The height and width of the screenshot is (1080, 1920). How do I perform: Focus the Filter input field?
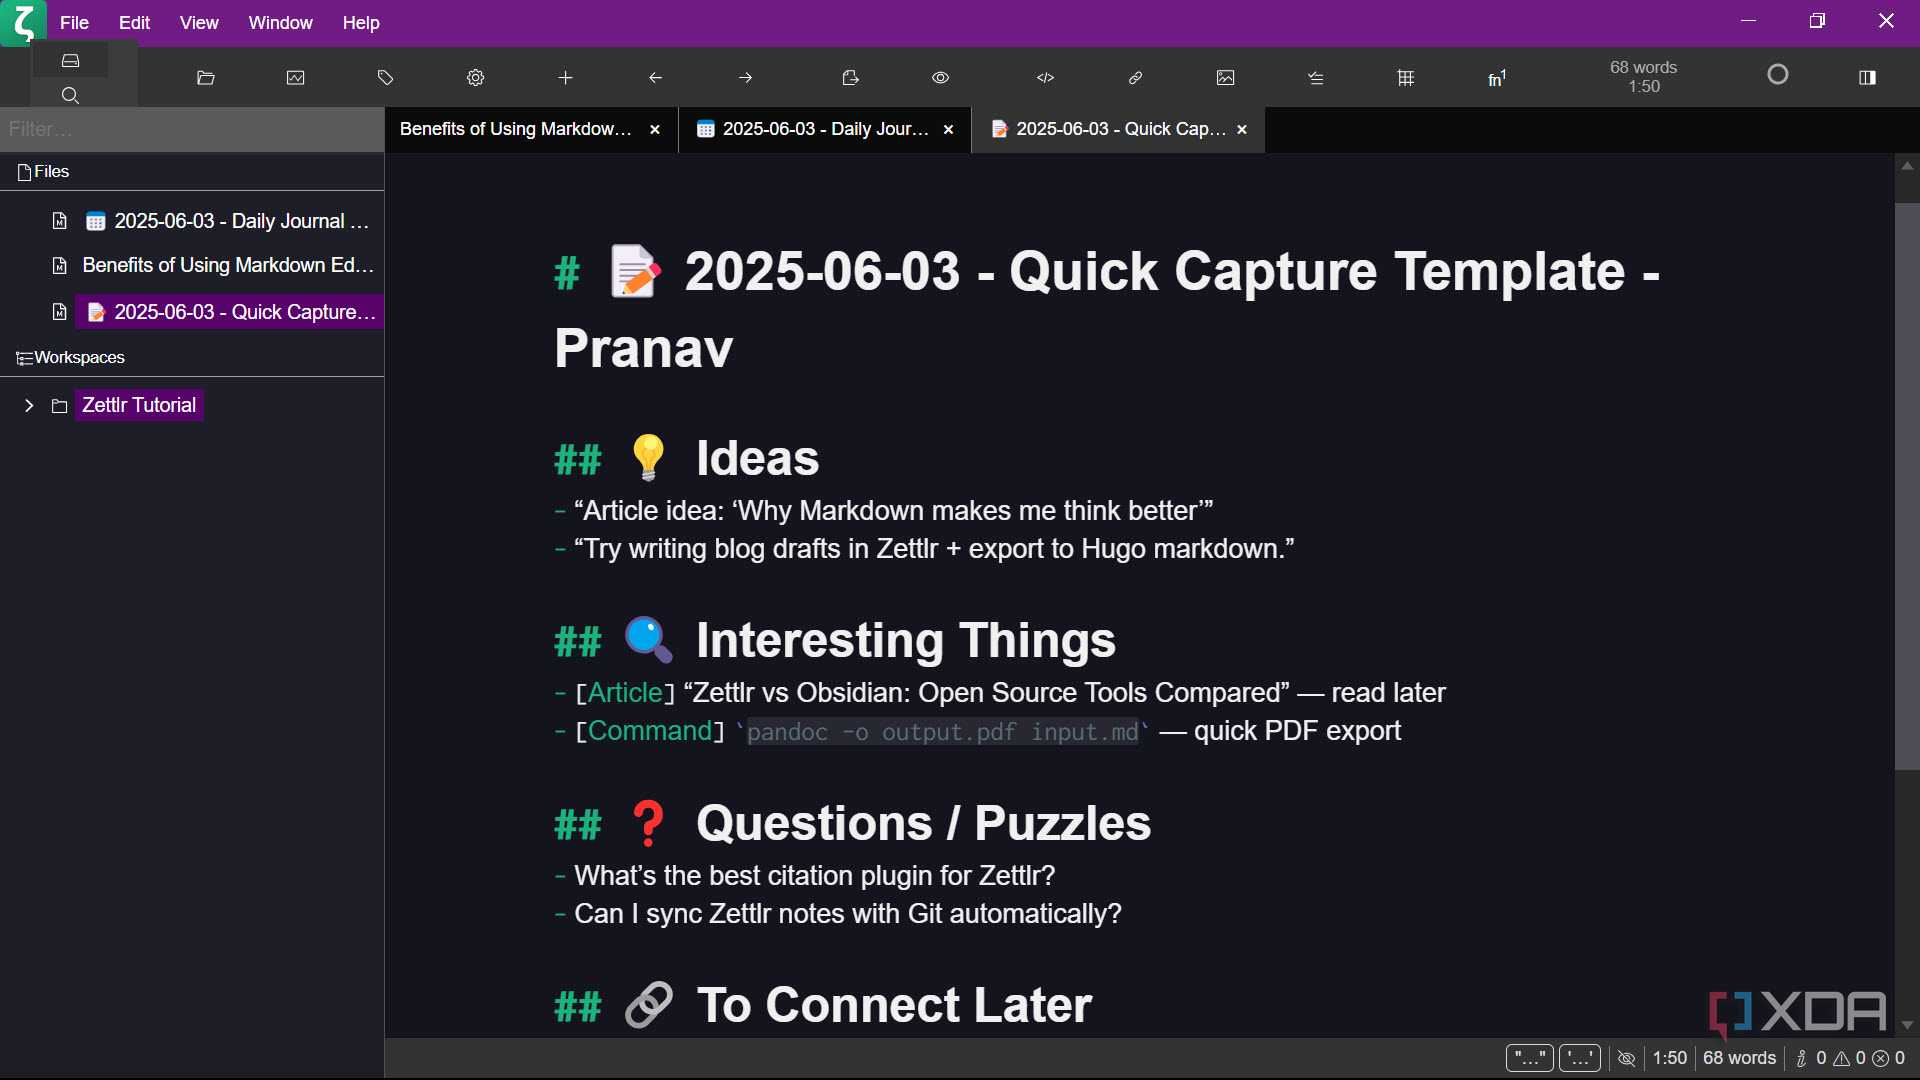pos(192,129)
